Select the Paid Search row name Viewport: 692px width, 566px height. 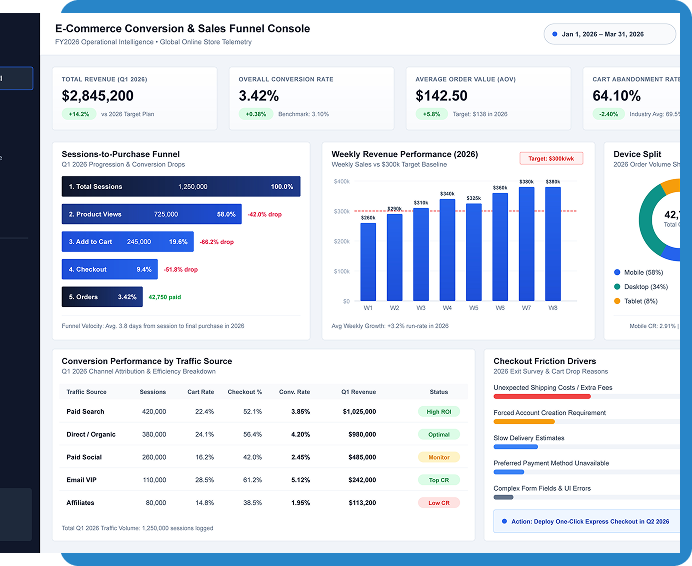point(85,411)
